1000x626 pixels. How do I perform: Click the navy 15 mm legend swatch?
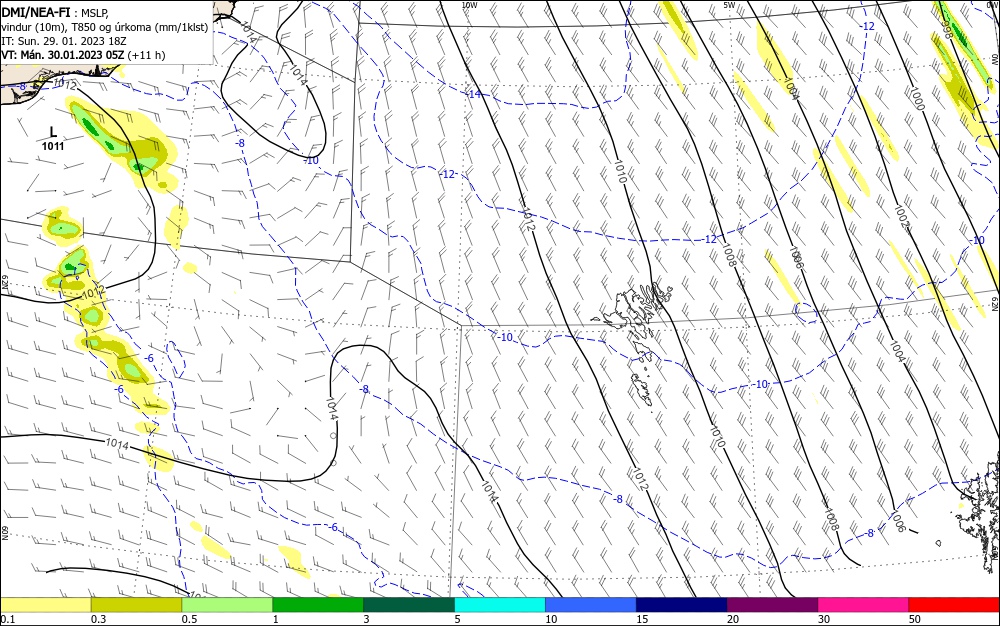(x=682, y=605)
